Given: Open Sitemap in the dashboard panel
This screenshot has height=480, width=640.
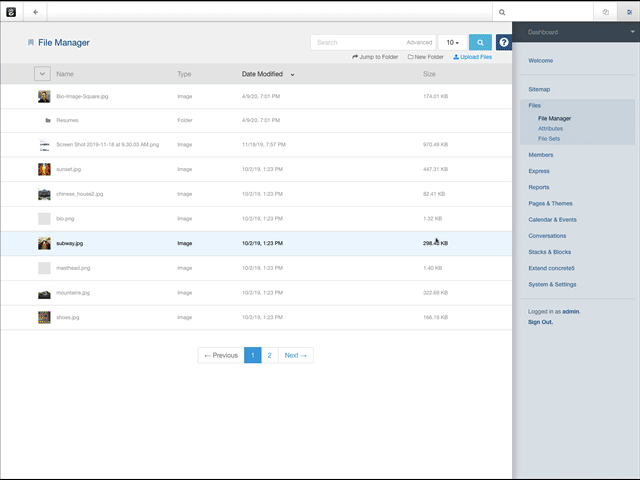Looking at the screenshot, I should tap(539, 89).
